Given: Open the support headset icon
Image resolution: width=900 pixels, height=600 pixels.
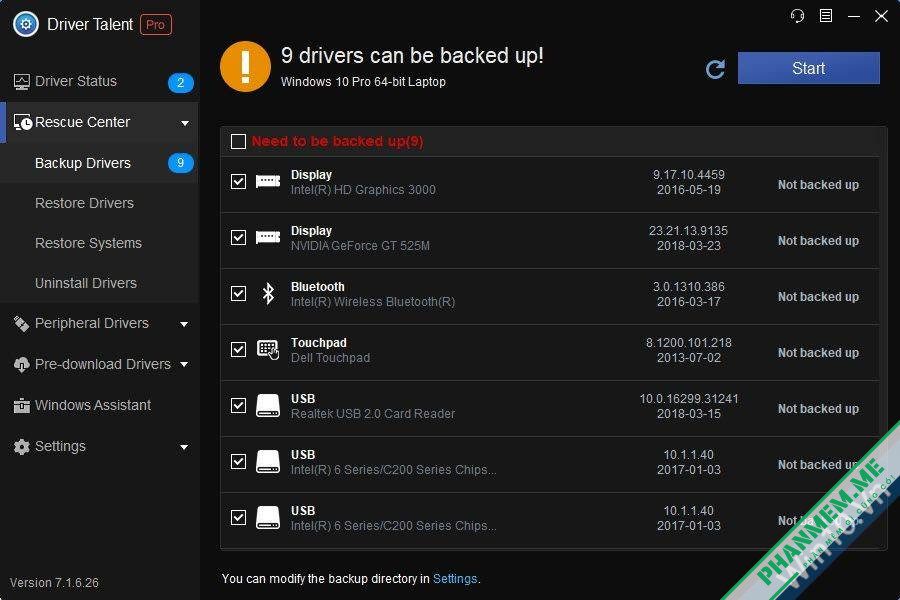Looking at the screenshot, I should [797, 16].
